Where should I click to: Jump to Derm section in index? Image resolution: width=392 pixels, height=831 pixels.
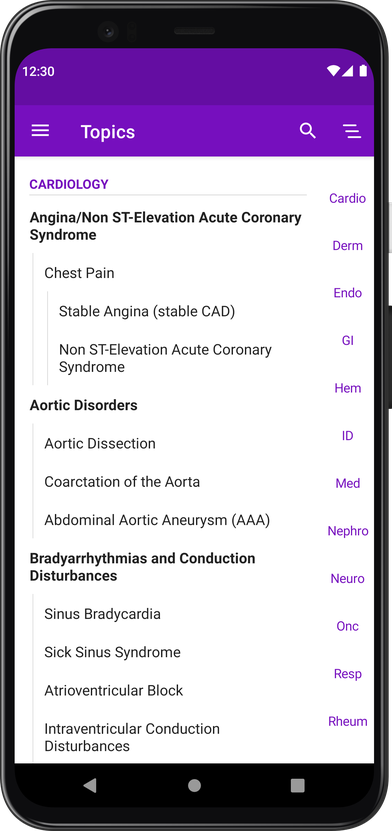348,245
